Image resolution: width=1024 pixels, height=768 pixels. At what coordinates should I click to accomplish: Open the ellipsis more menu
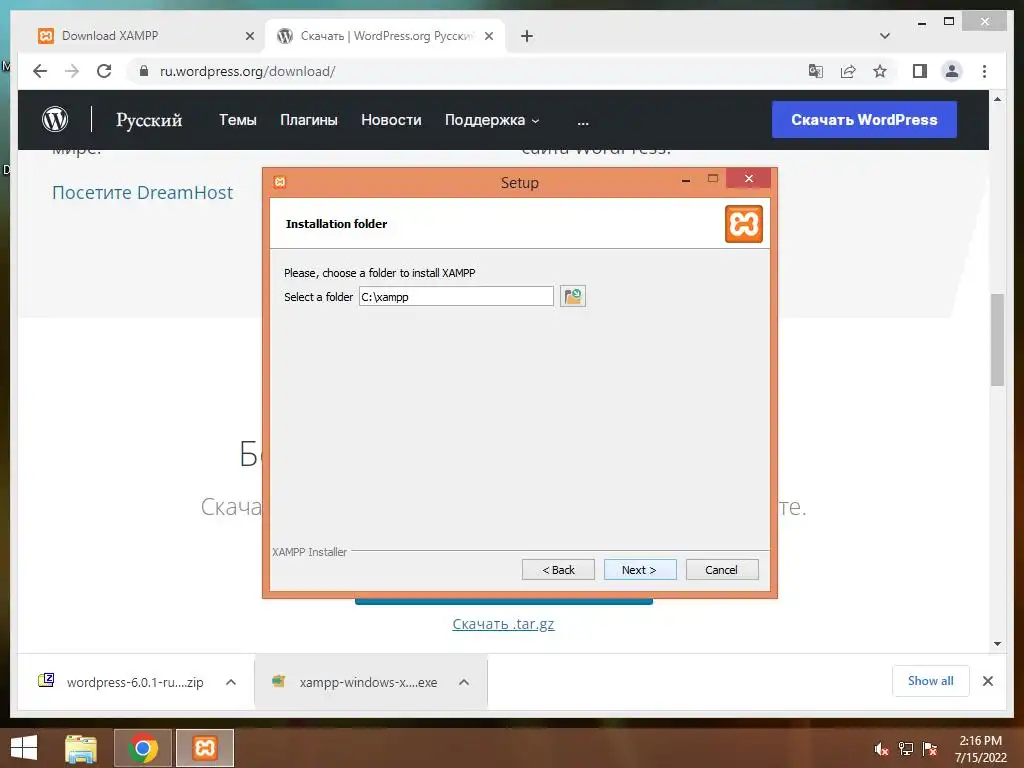click(x=583, y=121)
